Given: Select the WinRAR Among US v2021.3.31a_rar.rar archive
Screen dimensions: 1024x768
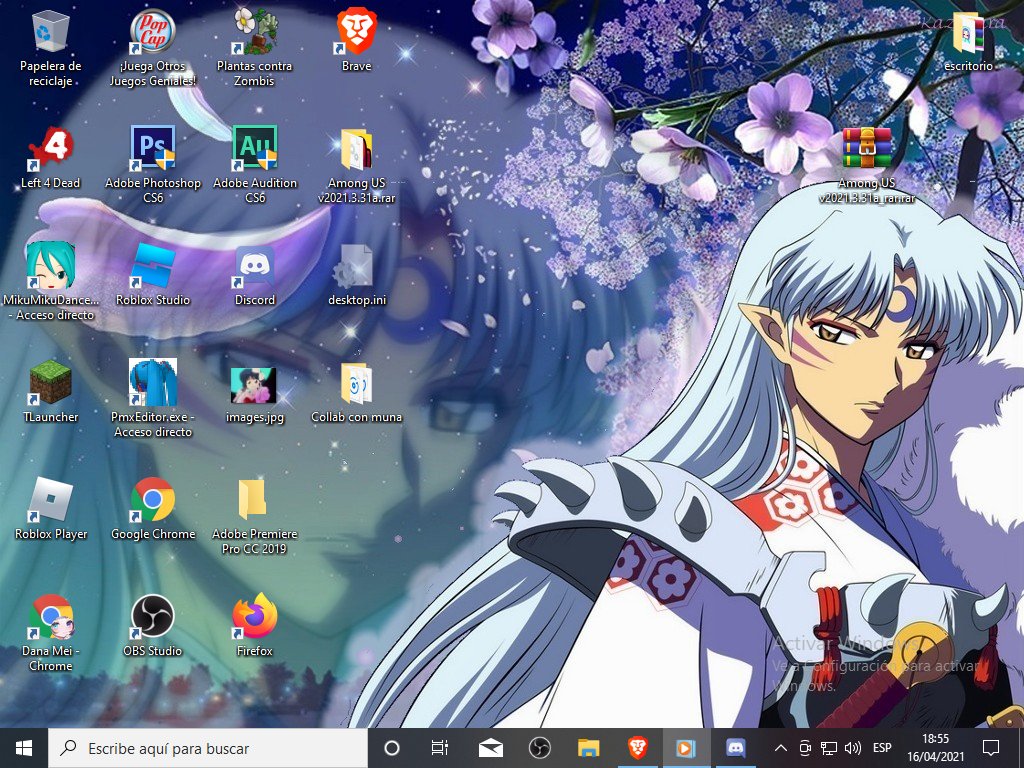Looking at the screenshot, I should (x=867, y=165).
